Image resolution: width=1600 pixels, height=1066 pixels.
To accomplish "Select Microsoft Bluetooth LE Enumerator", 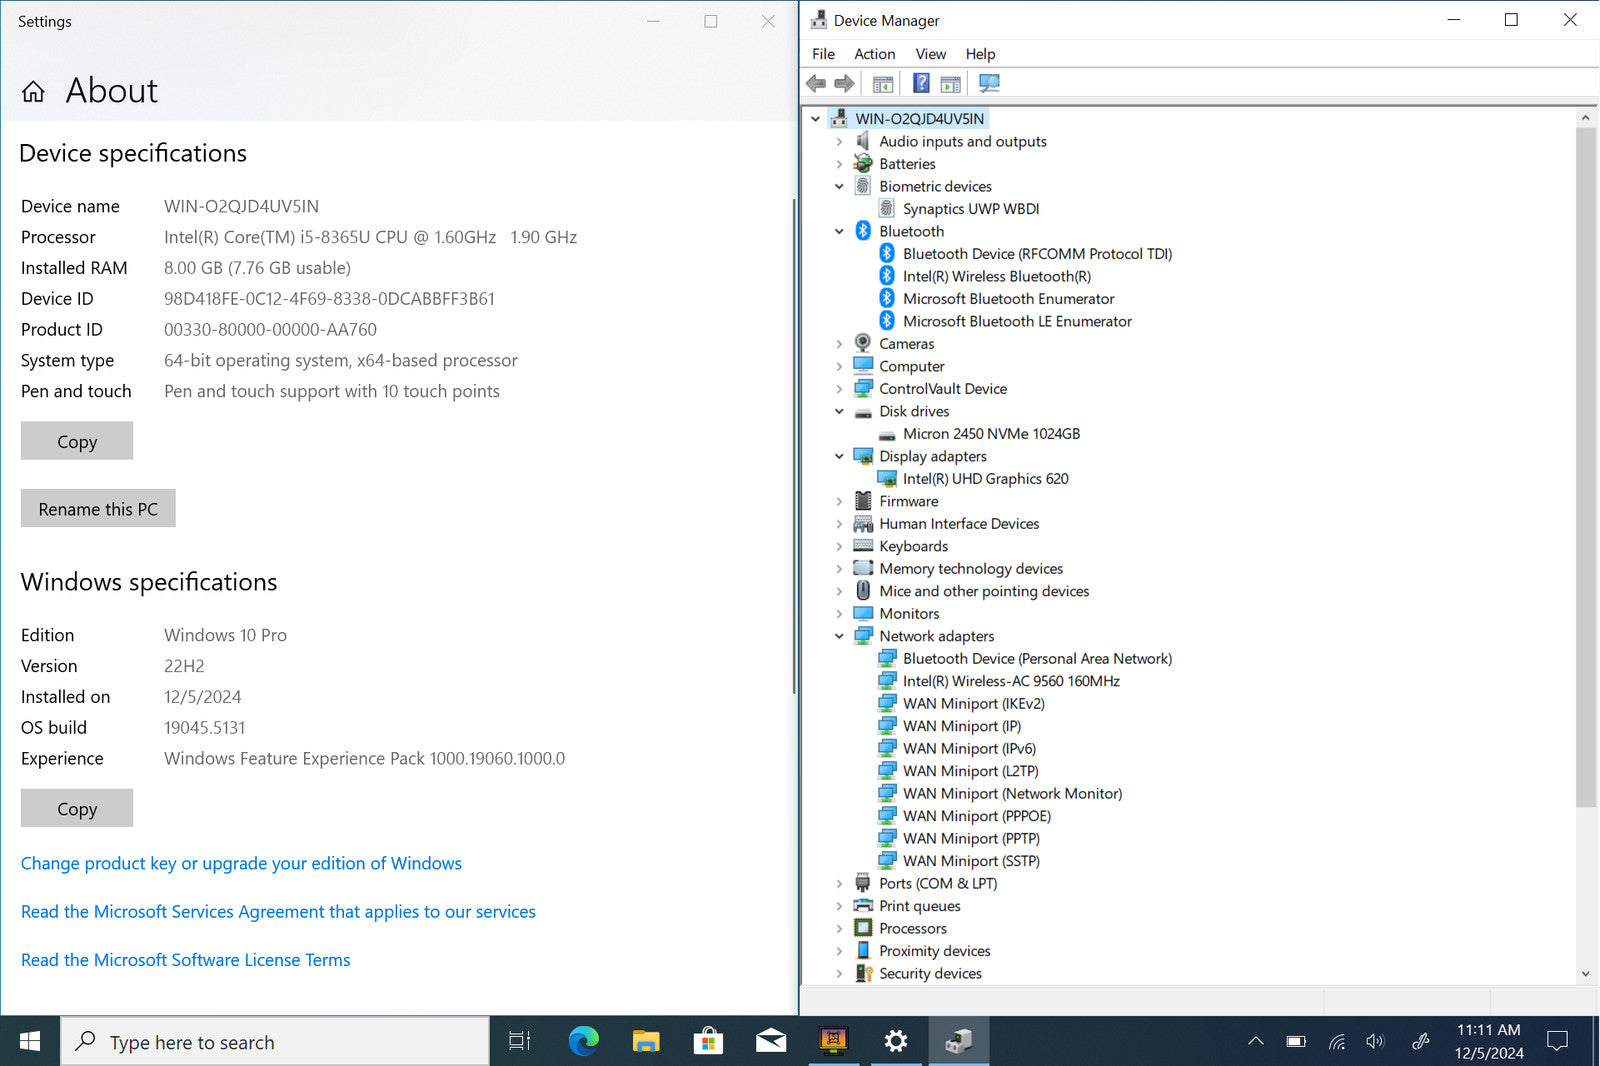I will click(x=1017, y=322).
